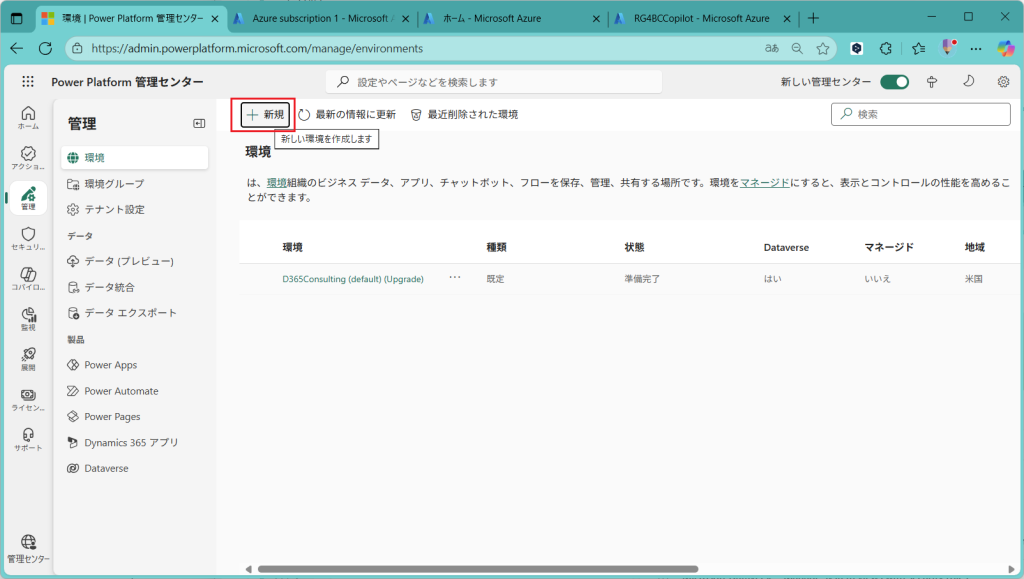The image size is (1024, 579).
Task: Open browser settings ellipsis menu
Action: pyautogui.click(x=976, y=48)
